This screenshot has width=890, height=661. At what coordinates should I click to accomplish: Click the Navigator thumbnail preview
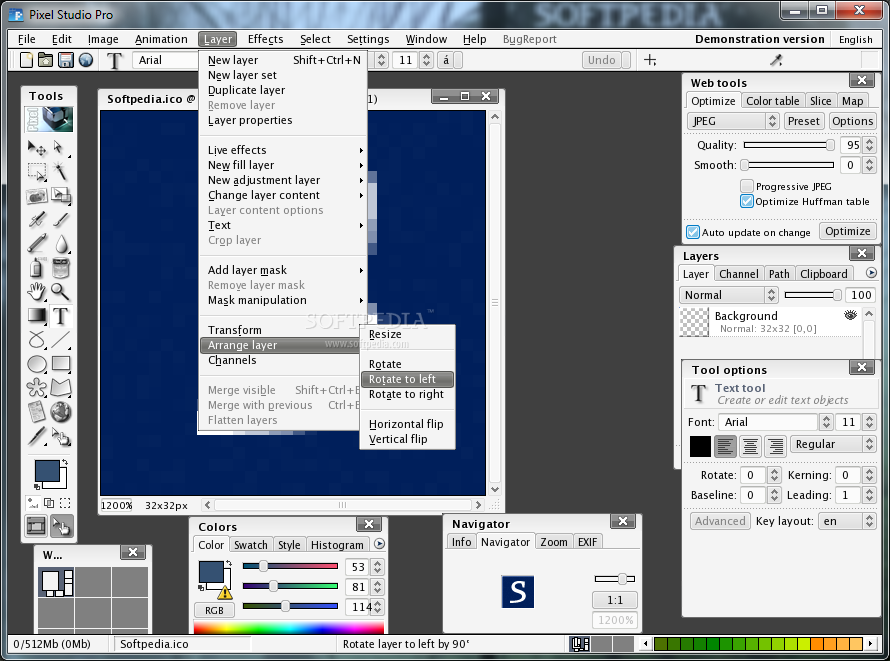[x=517, y=592]
